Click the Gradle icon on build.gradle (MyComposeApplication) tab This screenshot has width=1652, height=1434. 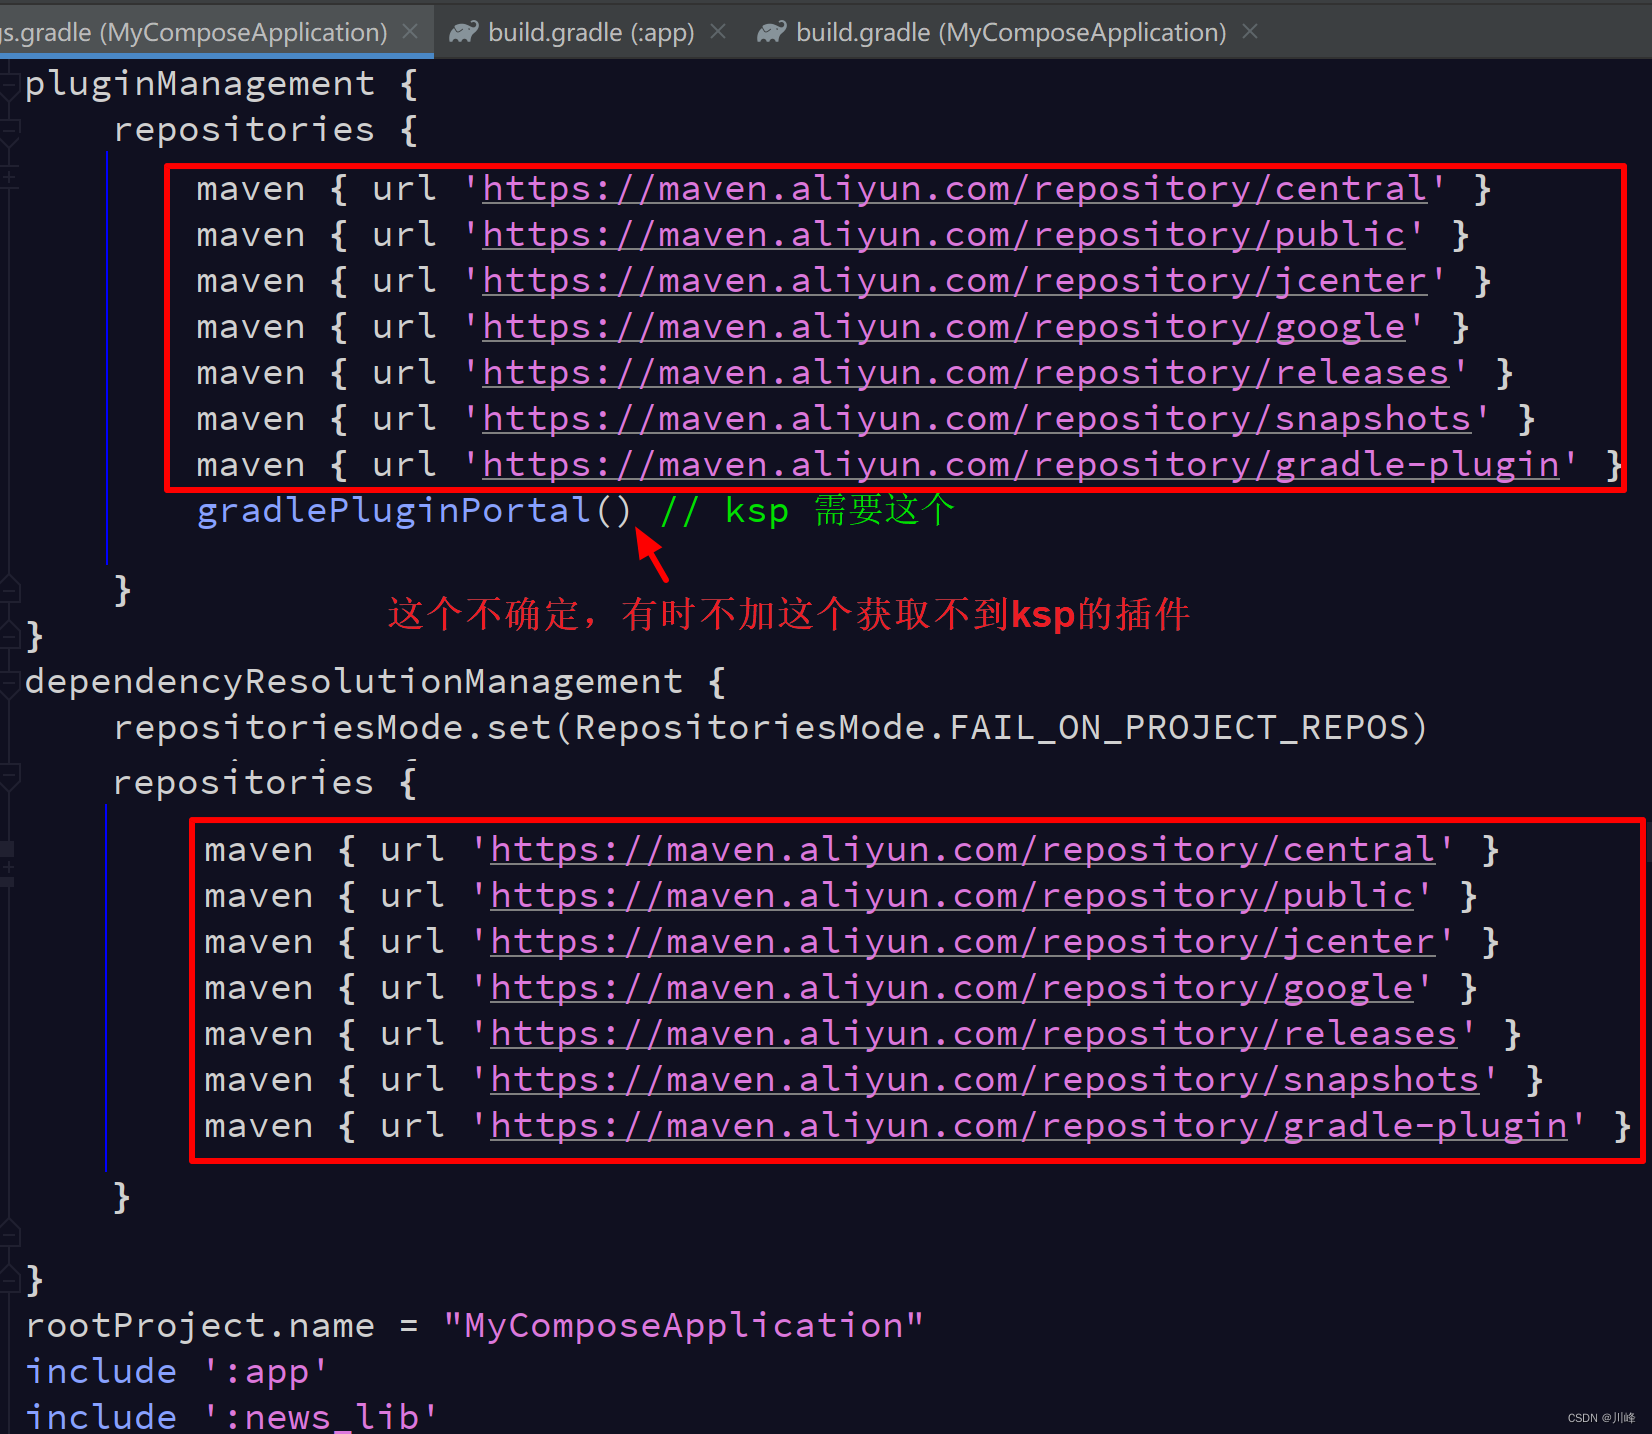click(x=772, y=32)
